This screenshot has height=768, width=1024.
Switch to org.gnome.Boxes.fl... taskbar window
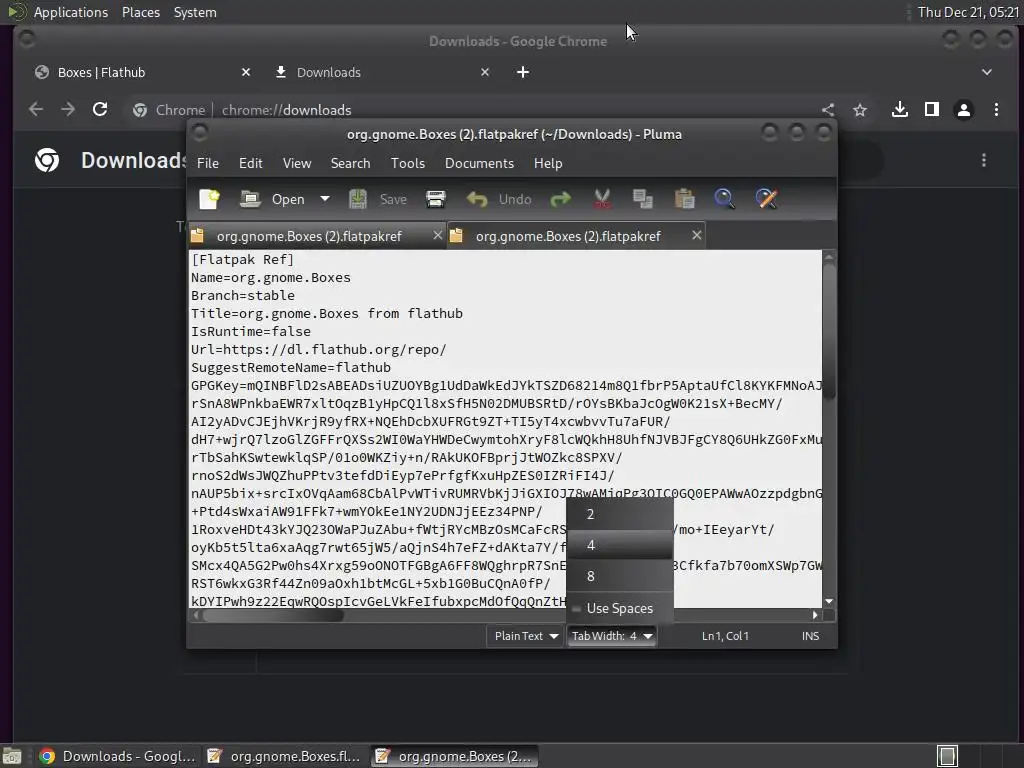coord(285,756)
